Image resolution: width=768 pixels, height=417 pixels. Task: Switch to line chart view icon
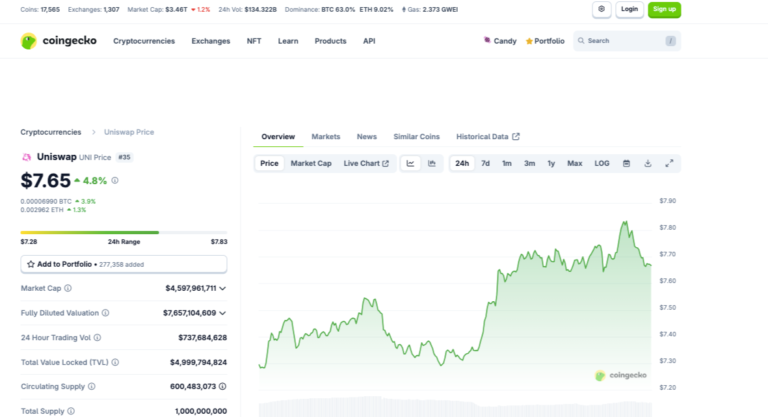(410, 163)
